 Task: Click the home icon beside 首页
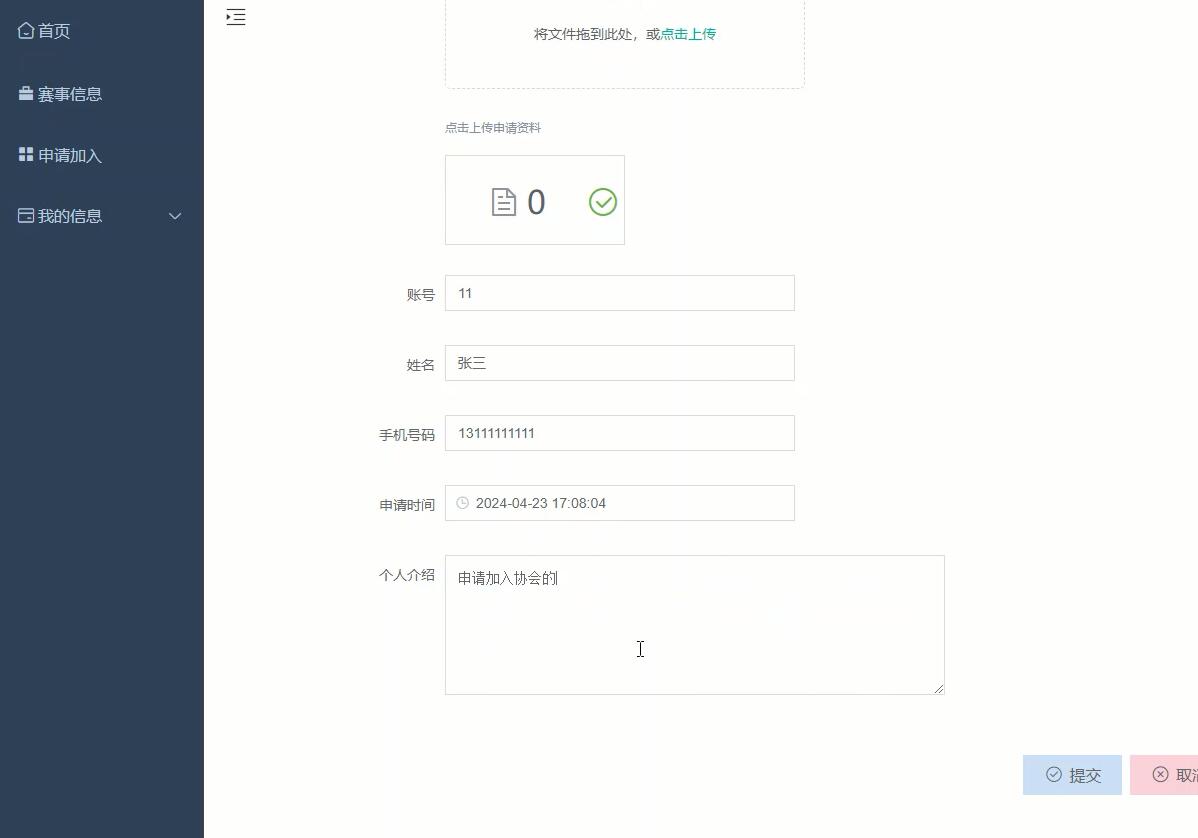(26, 31)
